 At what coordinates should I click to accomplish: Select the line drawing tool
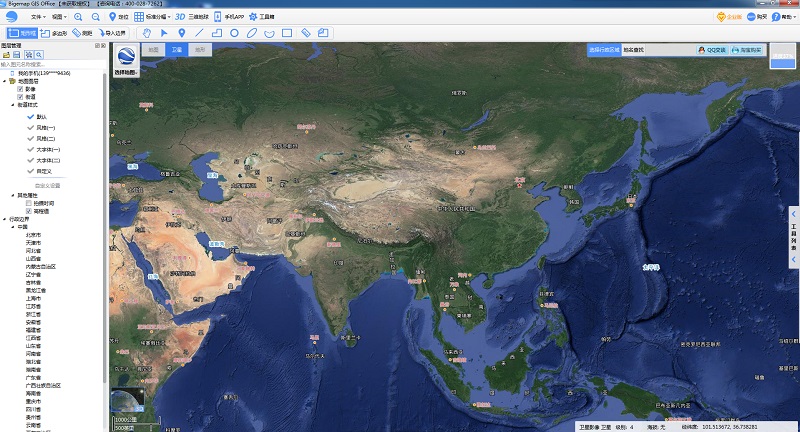[199, 33]
